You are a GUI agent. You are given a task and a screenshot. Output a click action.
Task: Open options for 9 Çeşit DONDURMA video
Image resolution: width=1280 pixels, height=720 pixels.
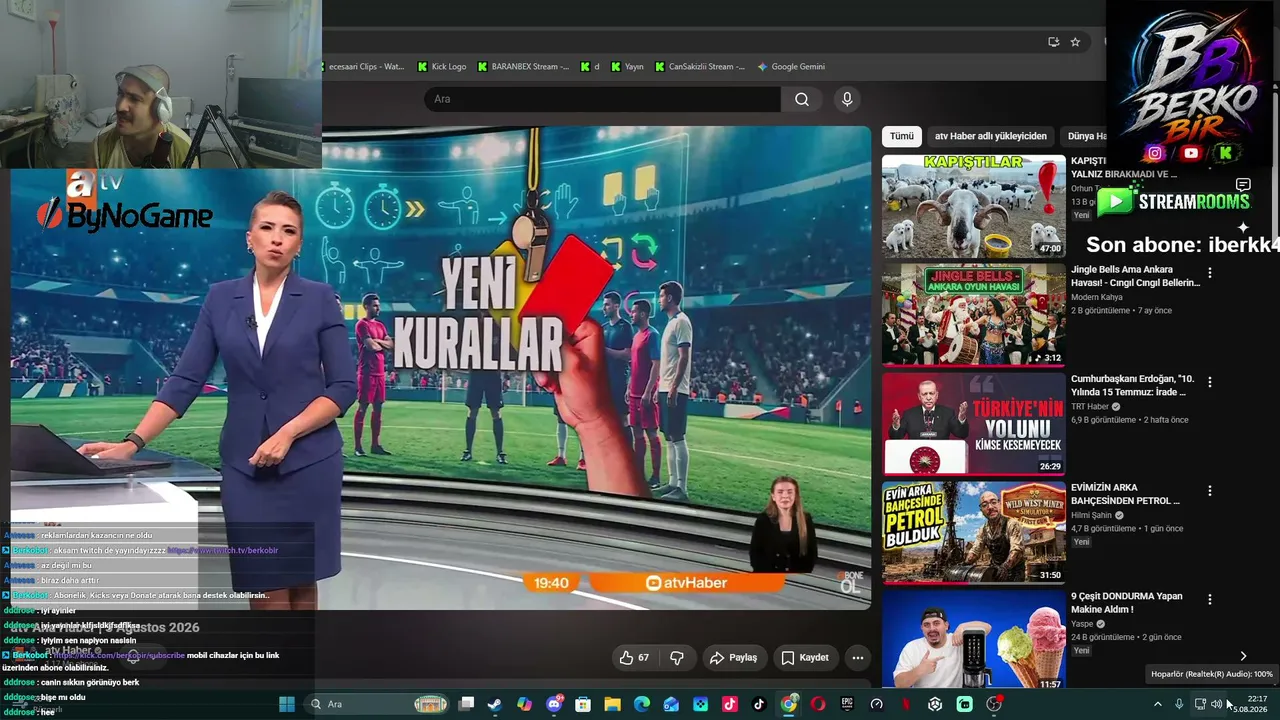click(1209, 599)
